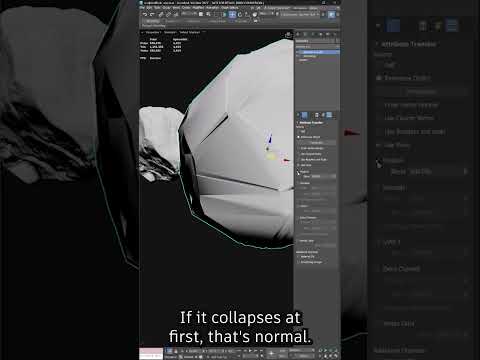Click the ViewCube home icon in viewport

pyautogui.click(x=288, y=34)
